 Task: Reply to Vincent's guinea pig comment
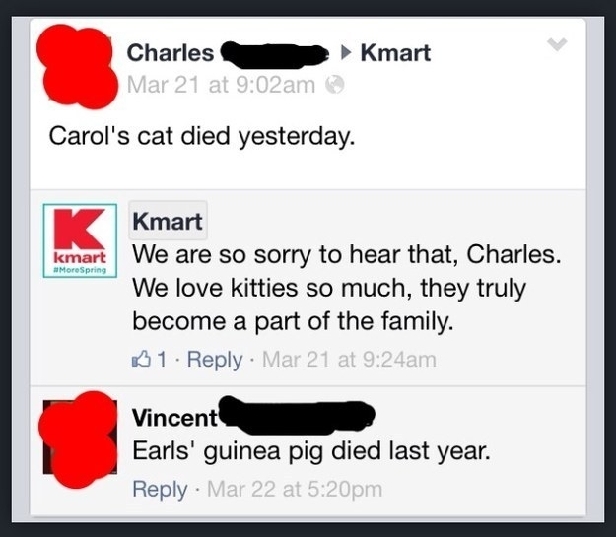coord(160,489)
